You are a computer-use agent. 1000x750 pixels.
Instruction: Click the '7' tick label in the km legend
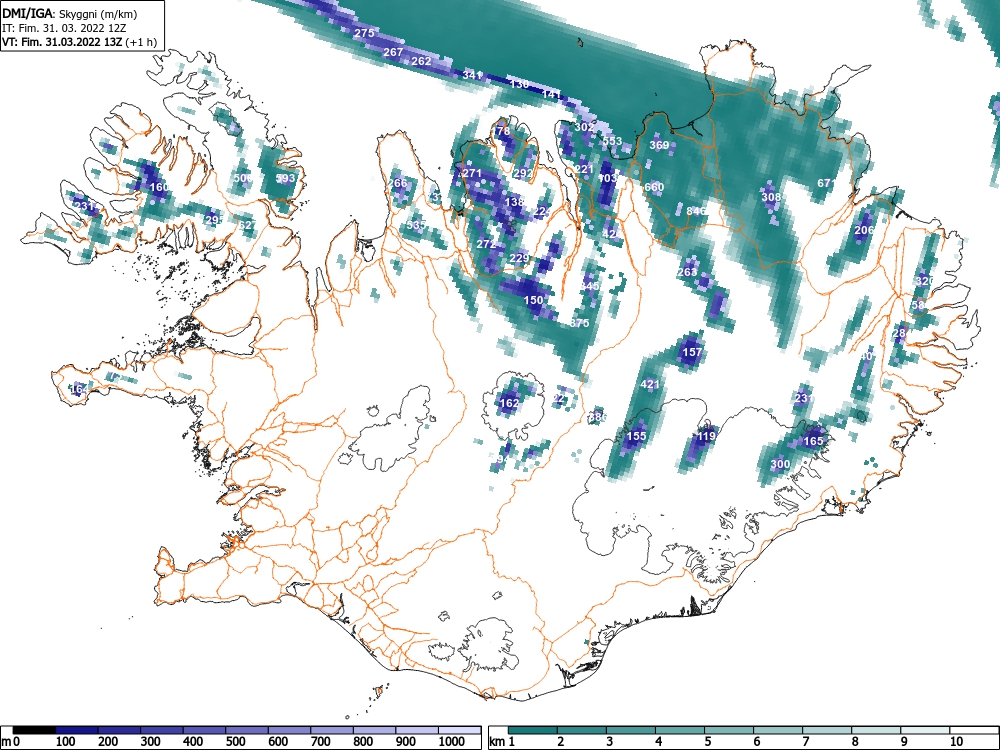[x=805, y=742]
